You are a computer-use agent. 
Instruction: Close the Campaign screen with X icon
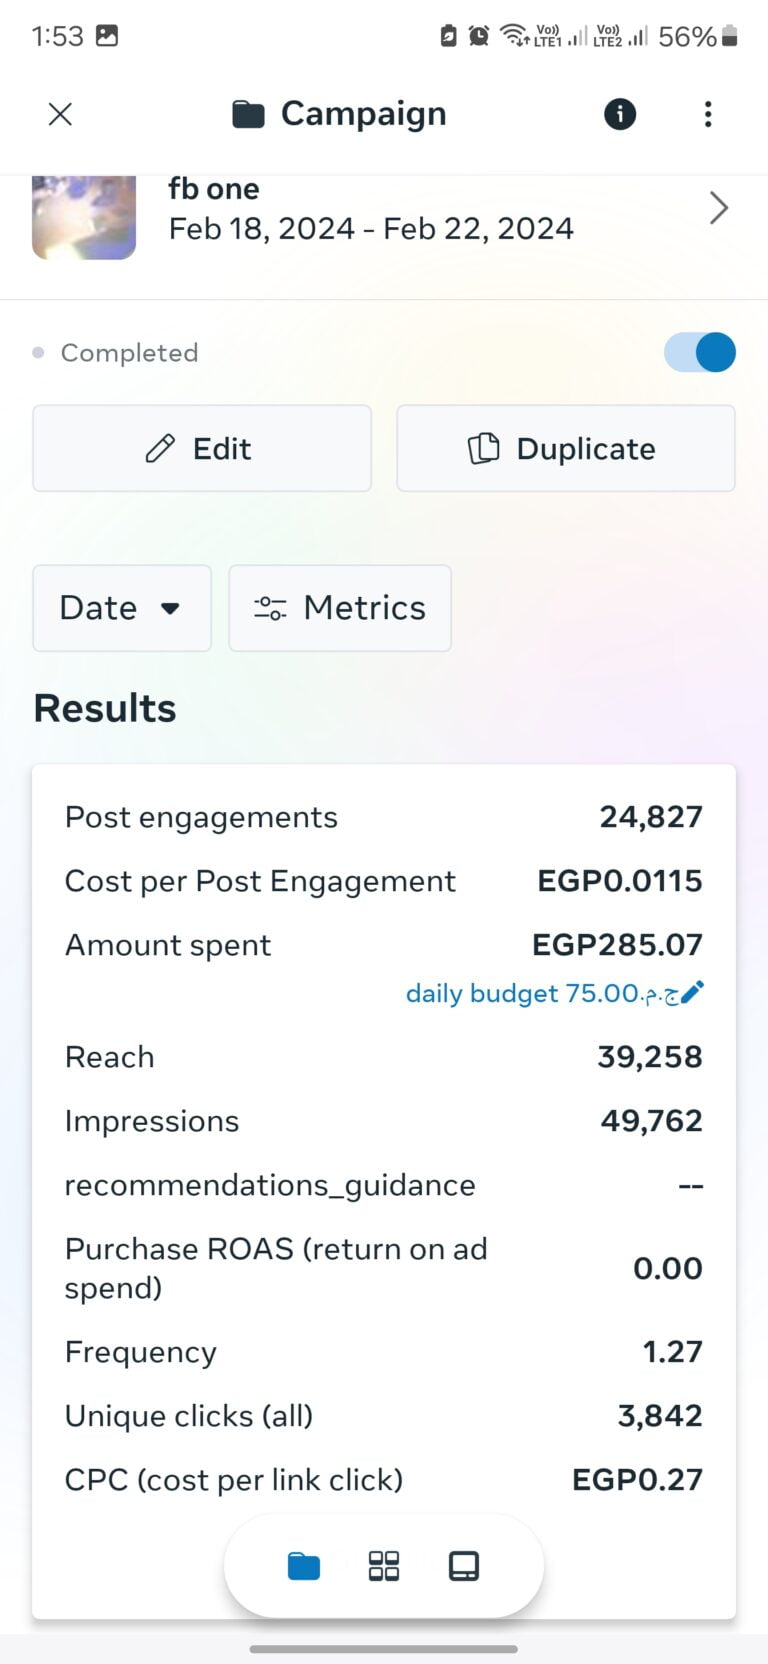(60, 114)
